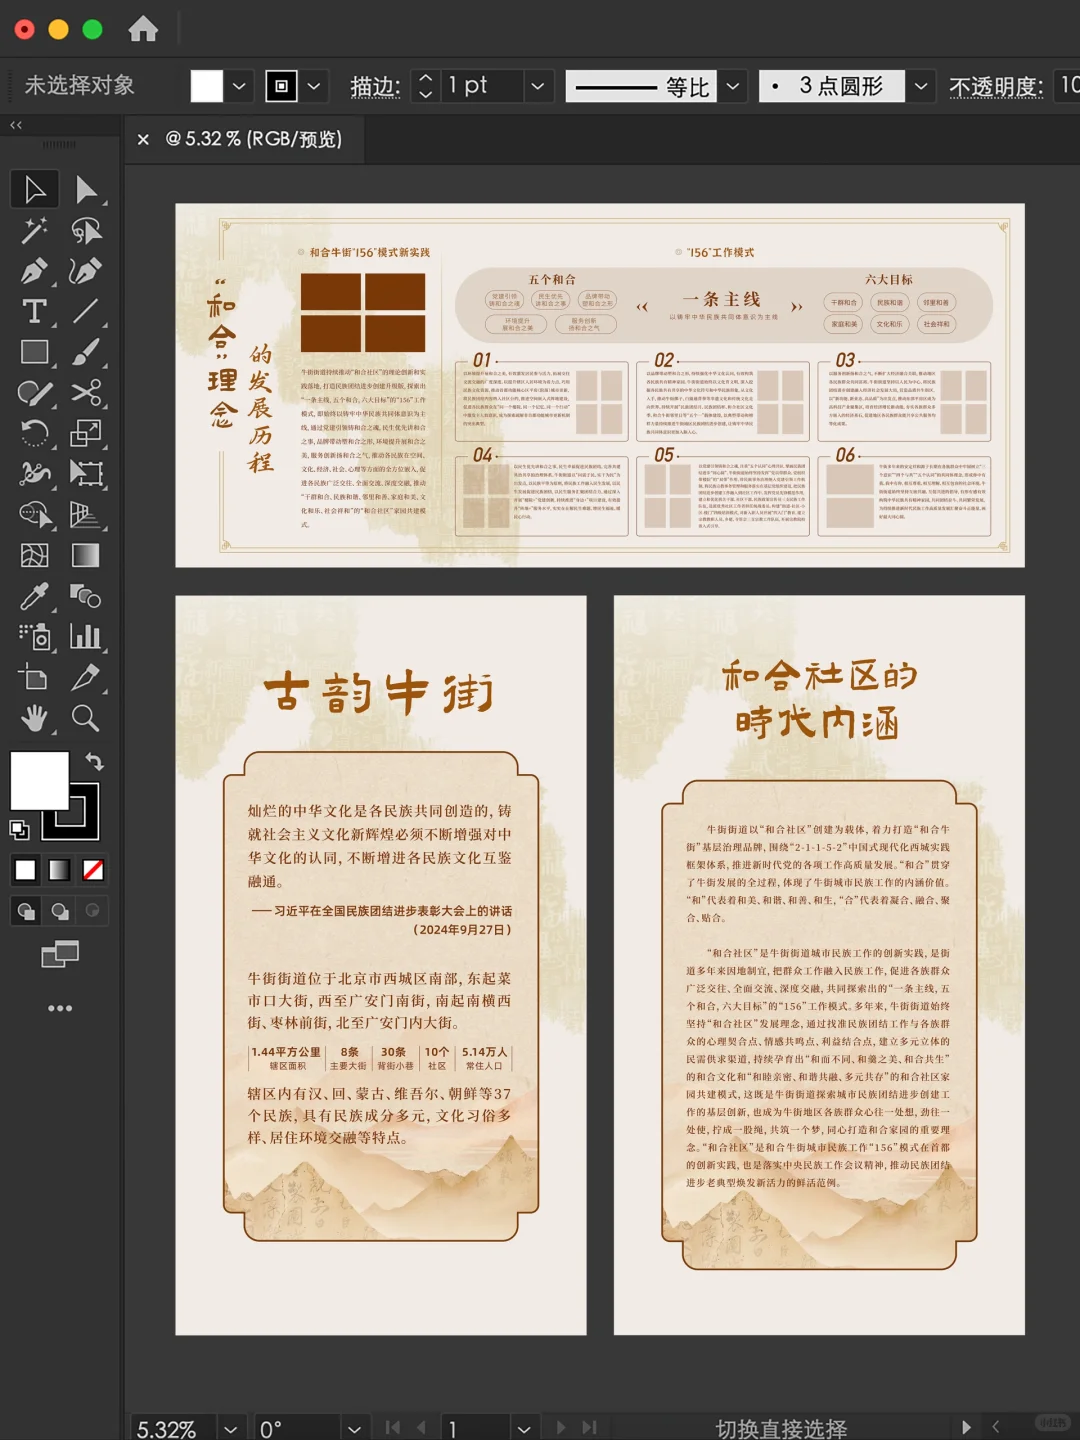This screenshot has height=1440, width=1080.
Task: Enable Draw Behind mode
Action: click(x=60, y=911)
